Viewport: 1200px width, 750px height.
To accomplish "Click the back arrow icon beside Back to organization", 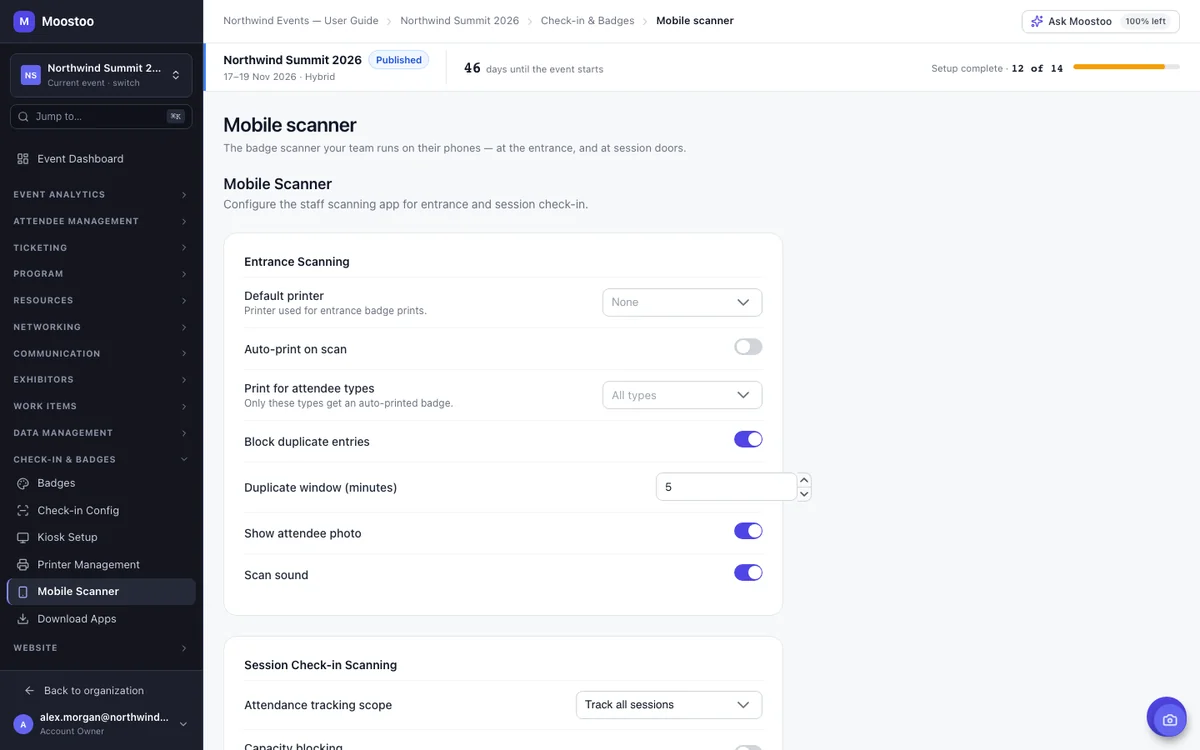I will [29, 691].
